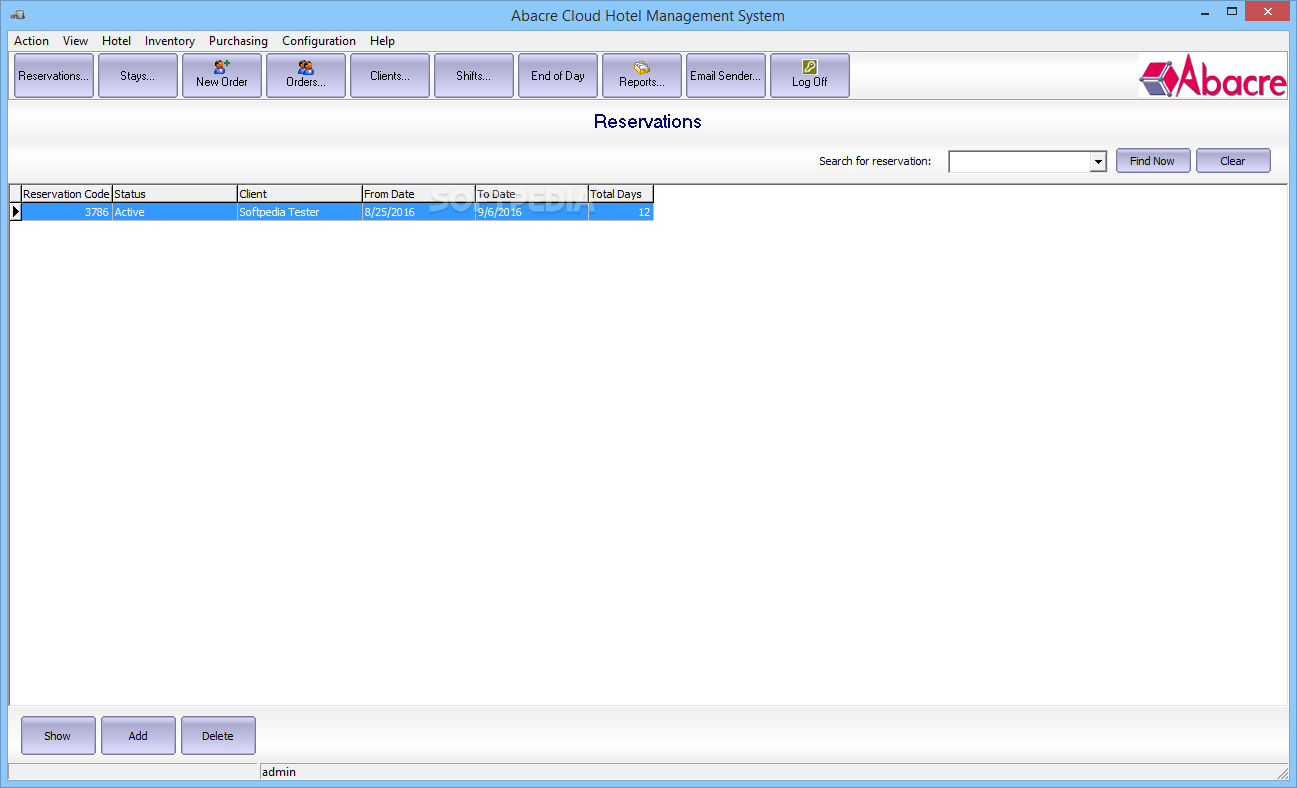Click the row indicator arrow for reservation 3786
Screen dimensions: 1297x788
point(15,212)
